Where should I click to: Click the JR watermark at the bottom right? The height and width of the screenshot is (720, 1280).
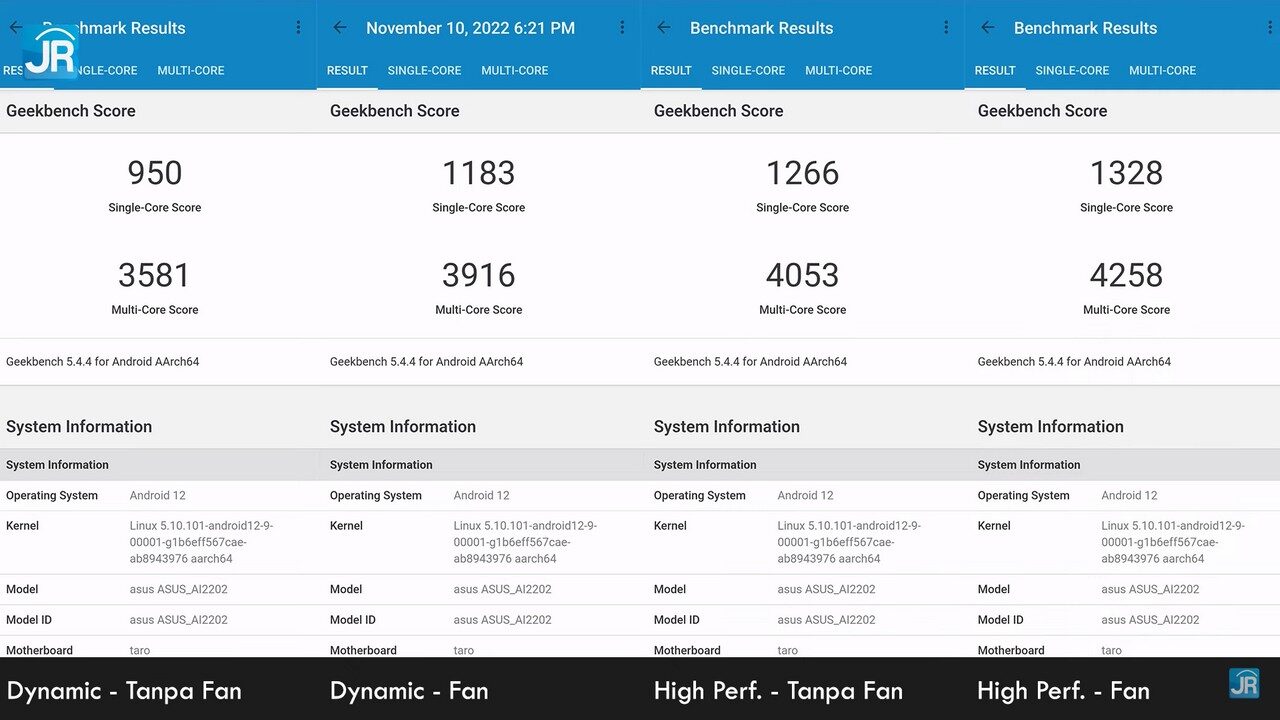pos(1244,684)
